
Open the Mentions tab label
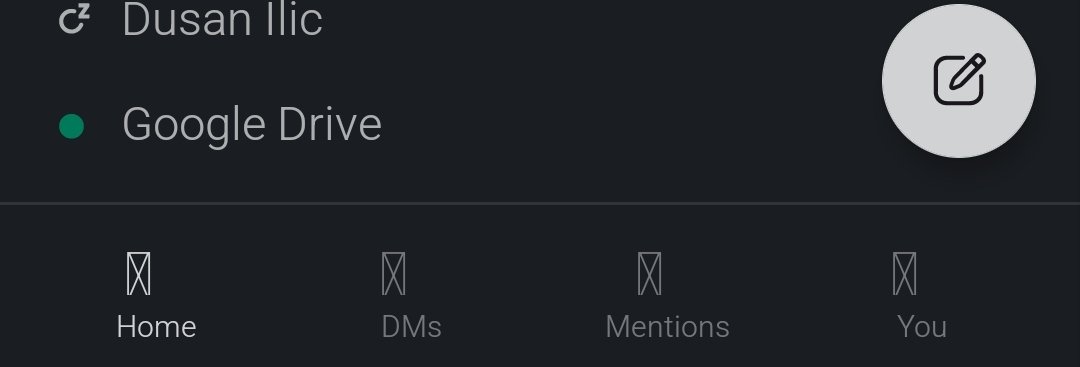[x=667, y=326]
